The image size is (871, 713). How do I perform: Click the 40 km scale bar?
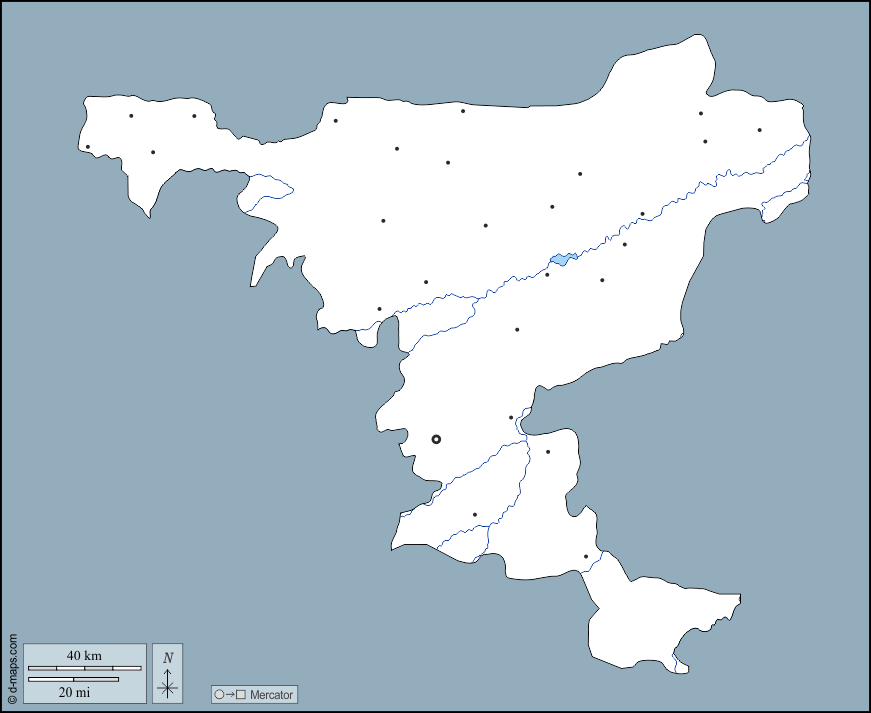point(84,667)
